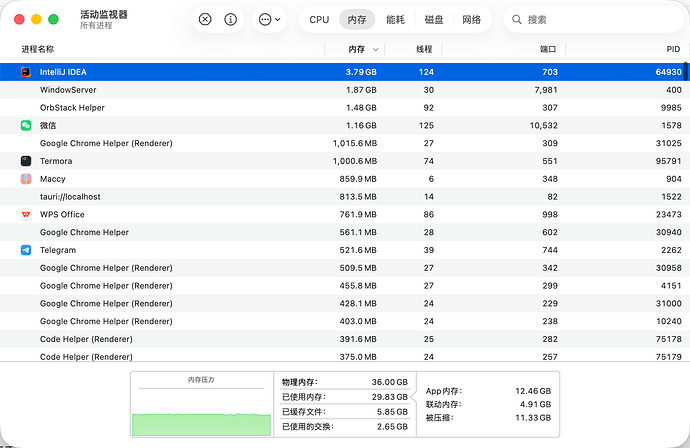Click the 联动内存 4.91 GB entry
Viewport: 690px width, 448px height.
(488, 404)
